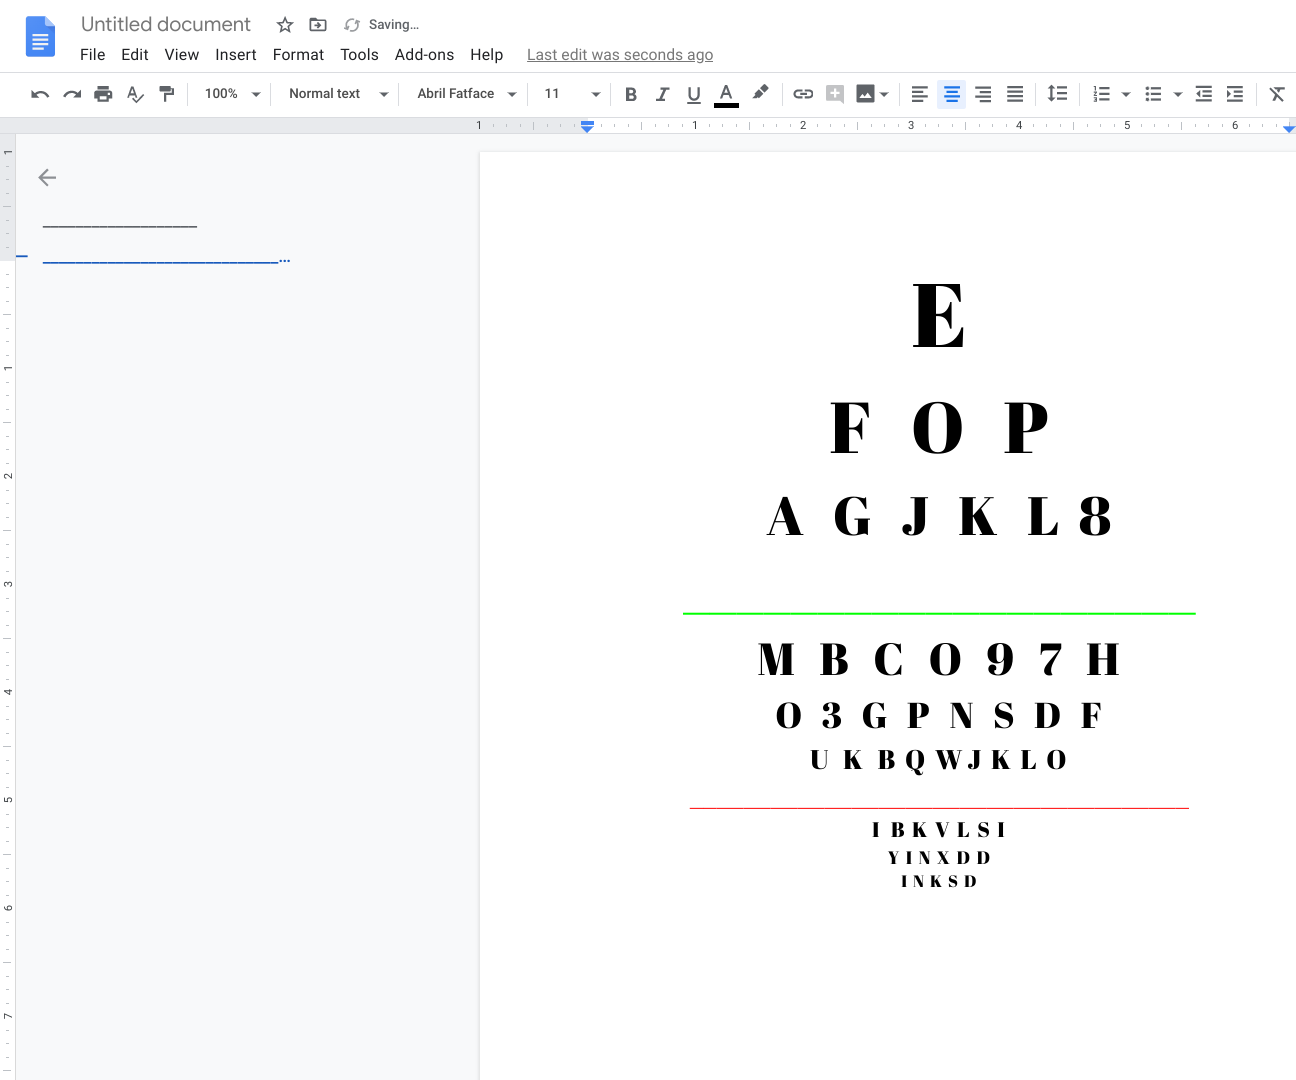Click the 'U K B Q W J K L O' line
The image size is (1296, 1080).
point(939,760)
